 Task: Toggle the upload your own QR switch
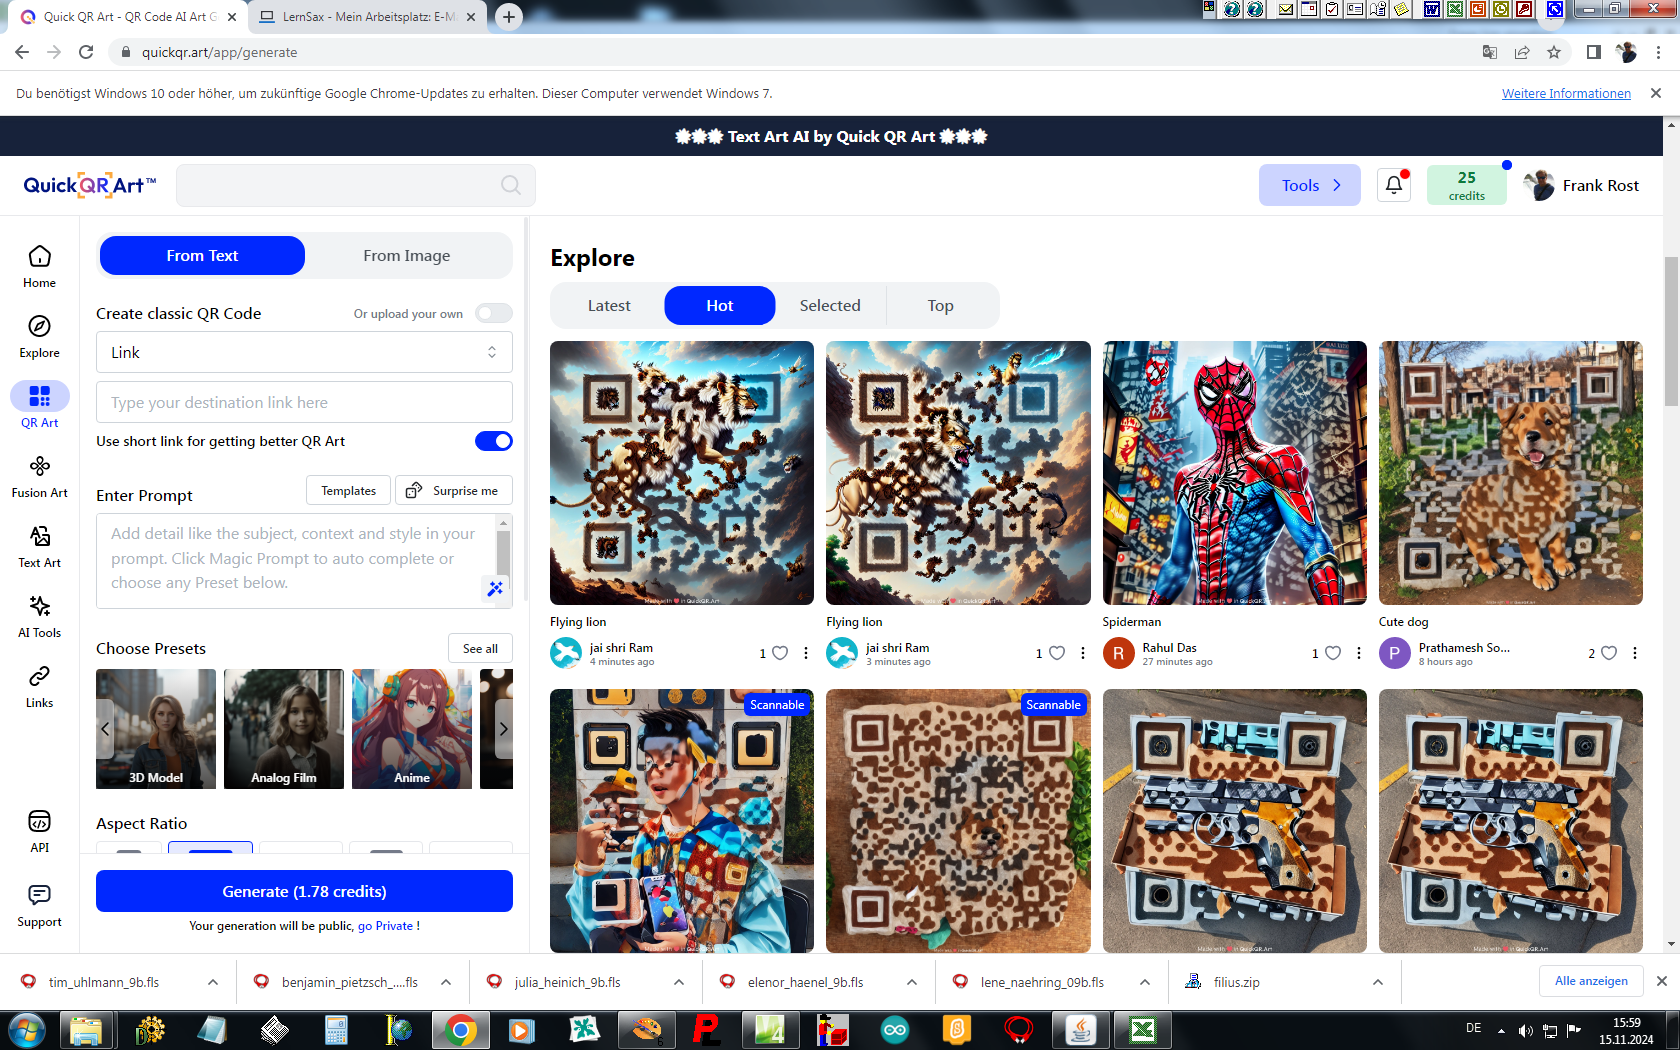[494, 313]
